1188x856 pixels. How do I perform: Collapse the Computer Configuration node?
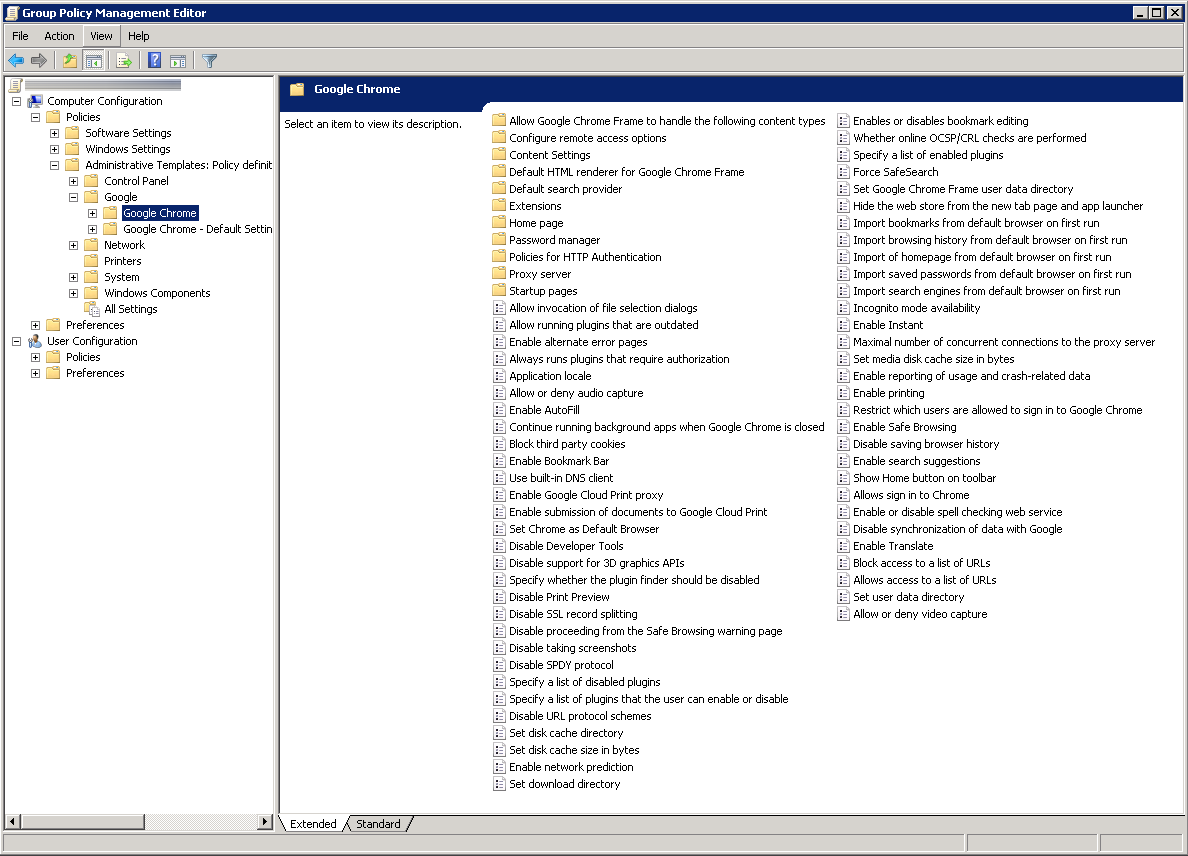[x=17, y=102]
